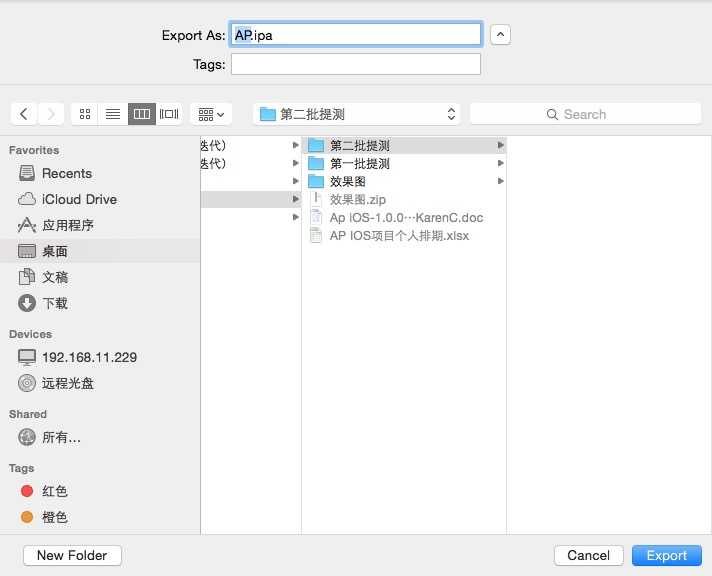
Task: Click the Cancel button
Action: point(588,555)
